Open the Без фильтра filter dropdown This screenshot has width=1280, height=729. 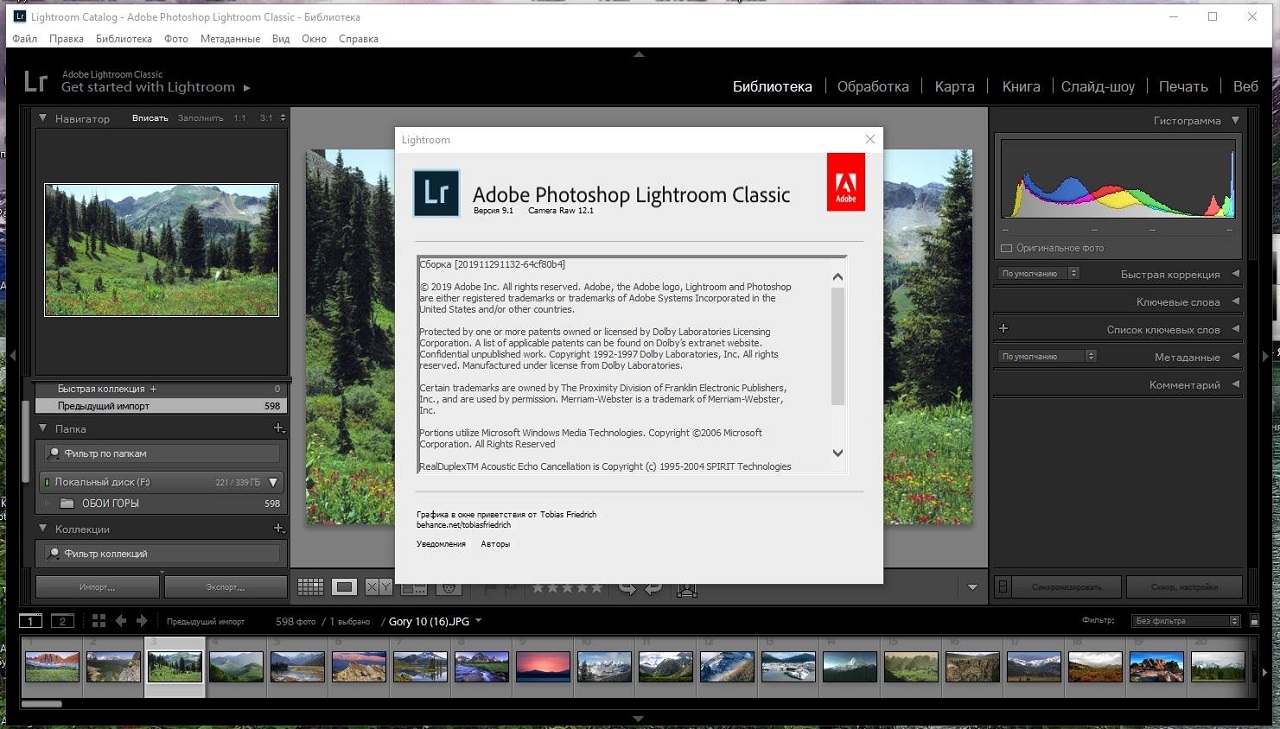point(1185,621)
